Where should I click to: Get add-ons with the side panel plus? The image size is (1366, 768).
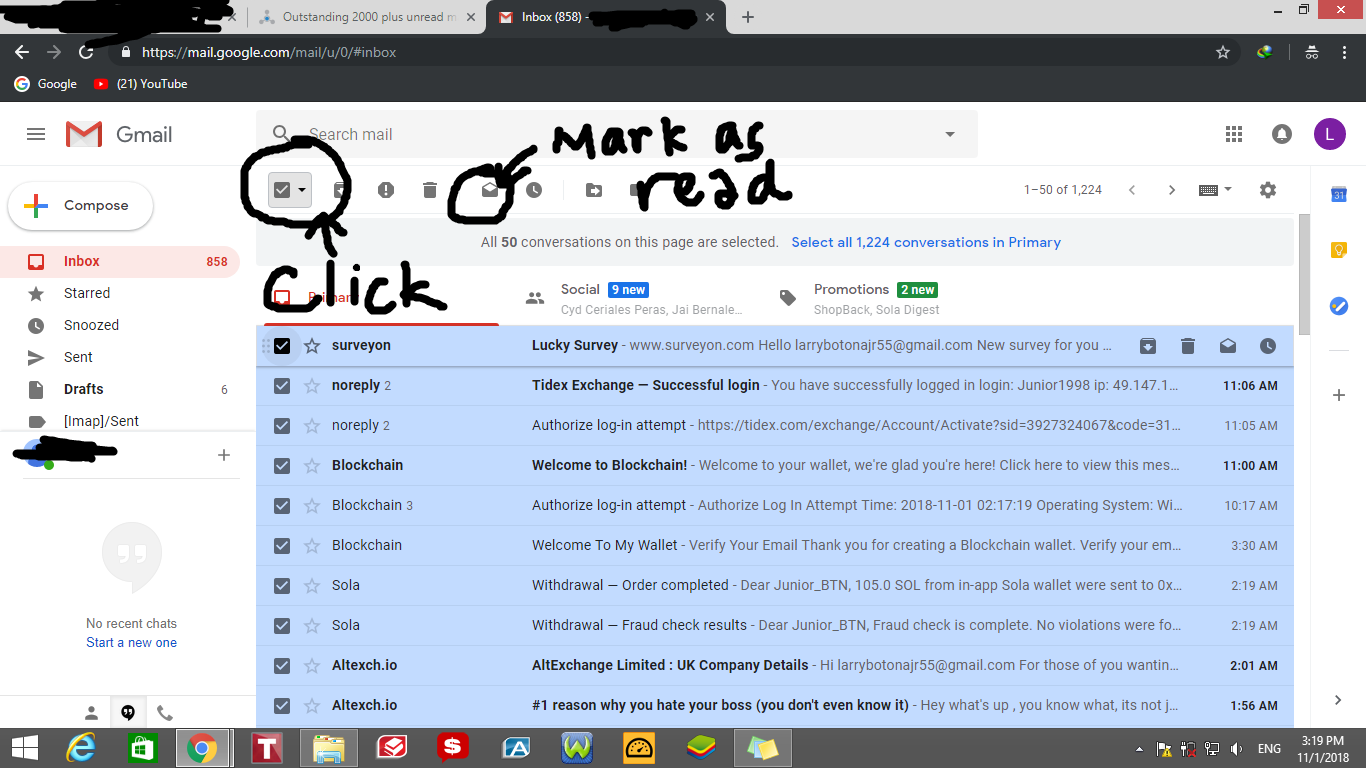point(1339,395)
